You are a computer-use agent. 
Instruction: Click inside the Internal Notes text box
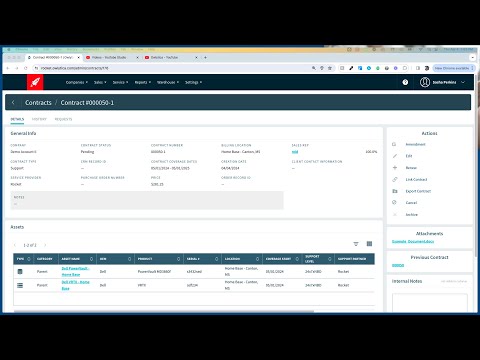coord(430,303)
